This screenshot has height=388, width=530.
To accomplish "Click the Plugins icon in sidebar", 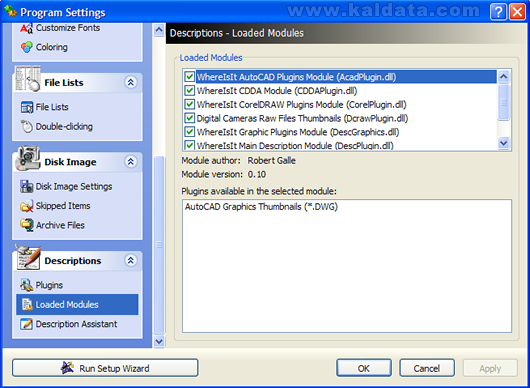I will pyautogui.click(x=26, y=285).
